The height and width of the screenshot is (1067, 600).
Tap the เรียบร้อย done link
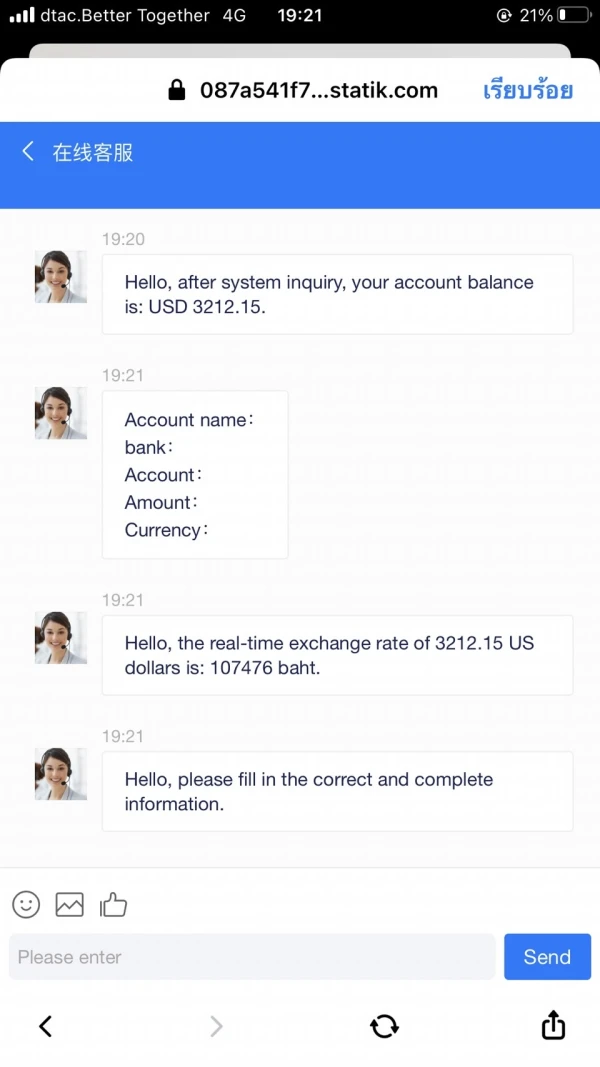click(x=528, y=90)
